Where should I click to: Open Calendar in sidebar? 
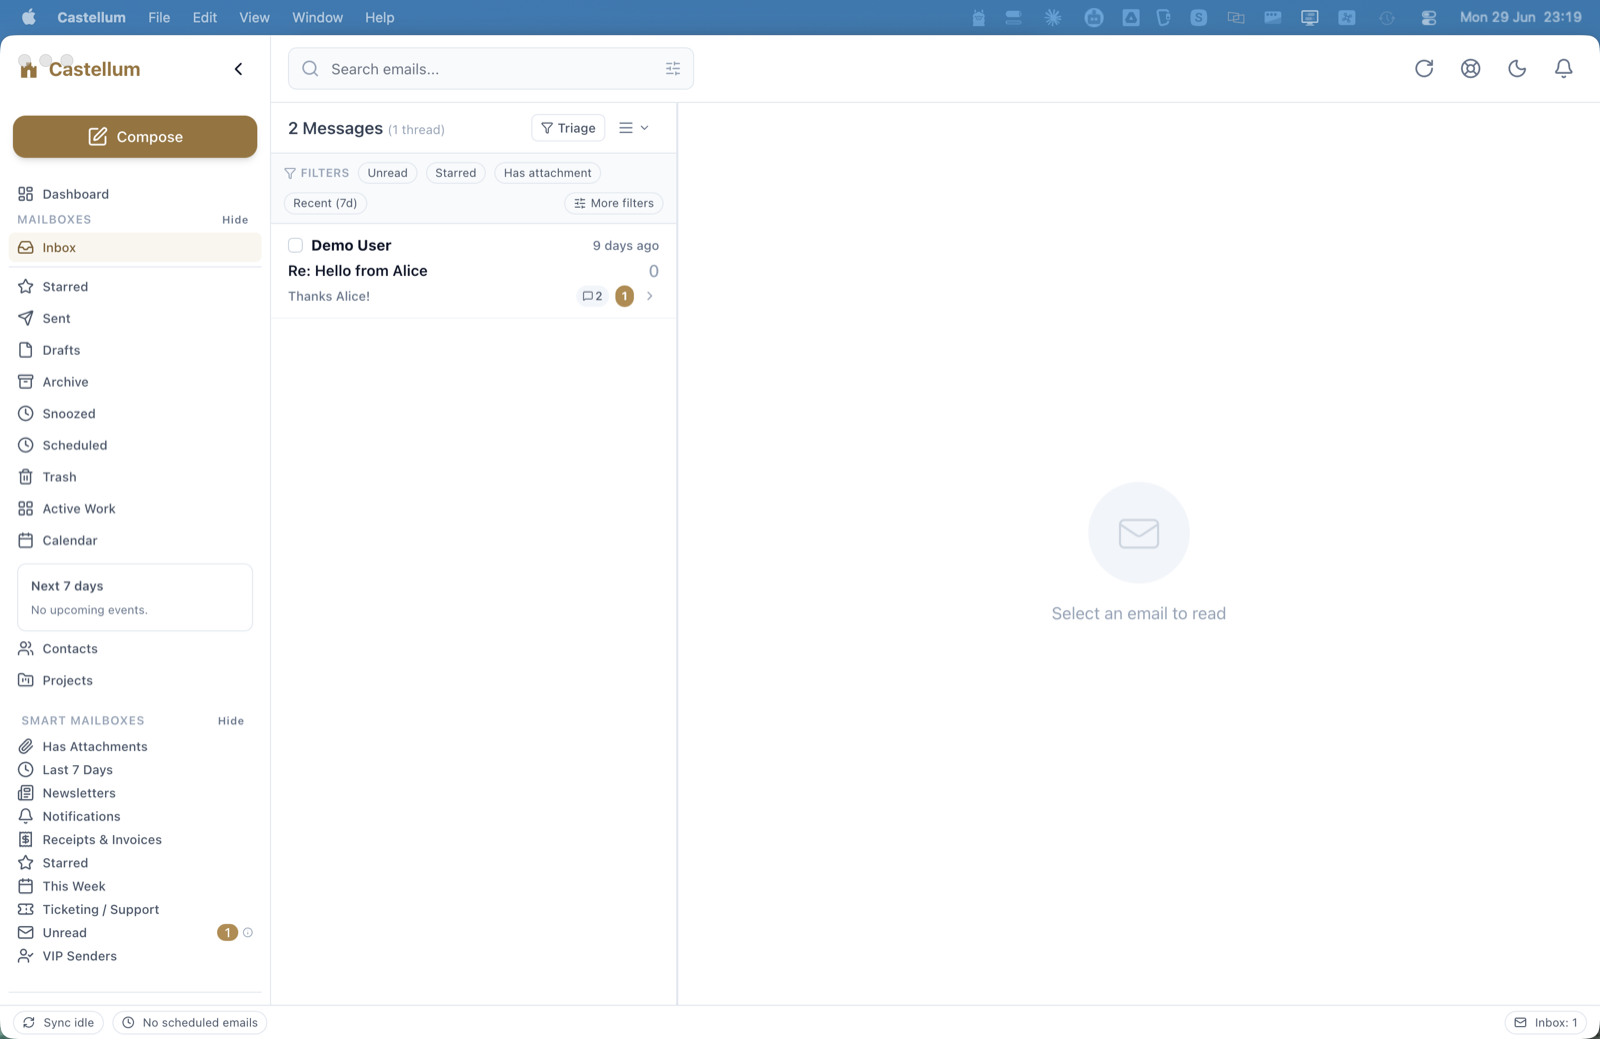pyautogui.click(x=135, y=541)
